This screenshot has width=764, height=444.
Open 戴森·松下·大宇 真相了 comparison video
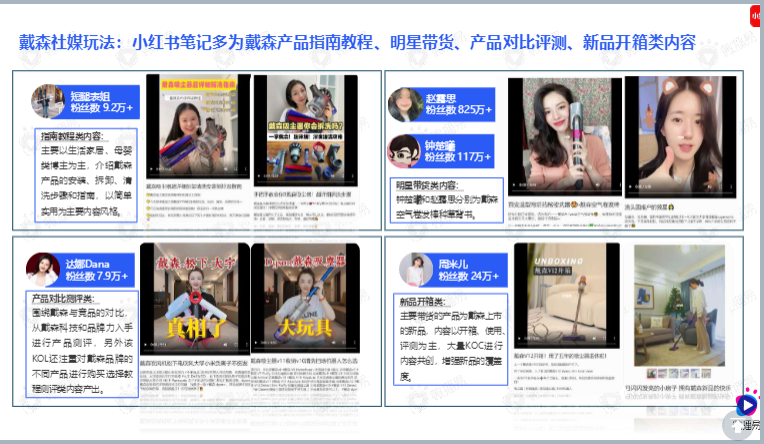pos(195,299)
